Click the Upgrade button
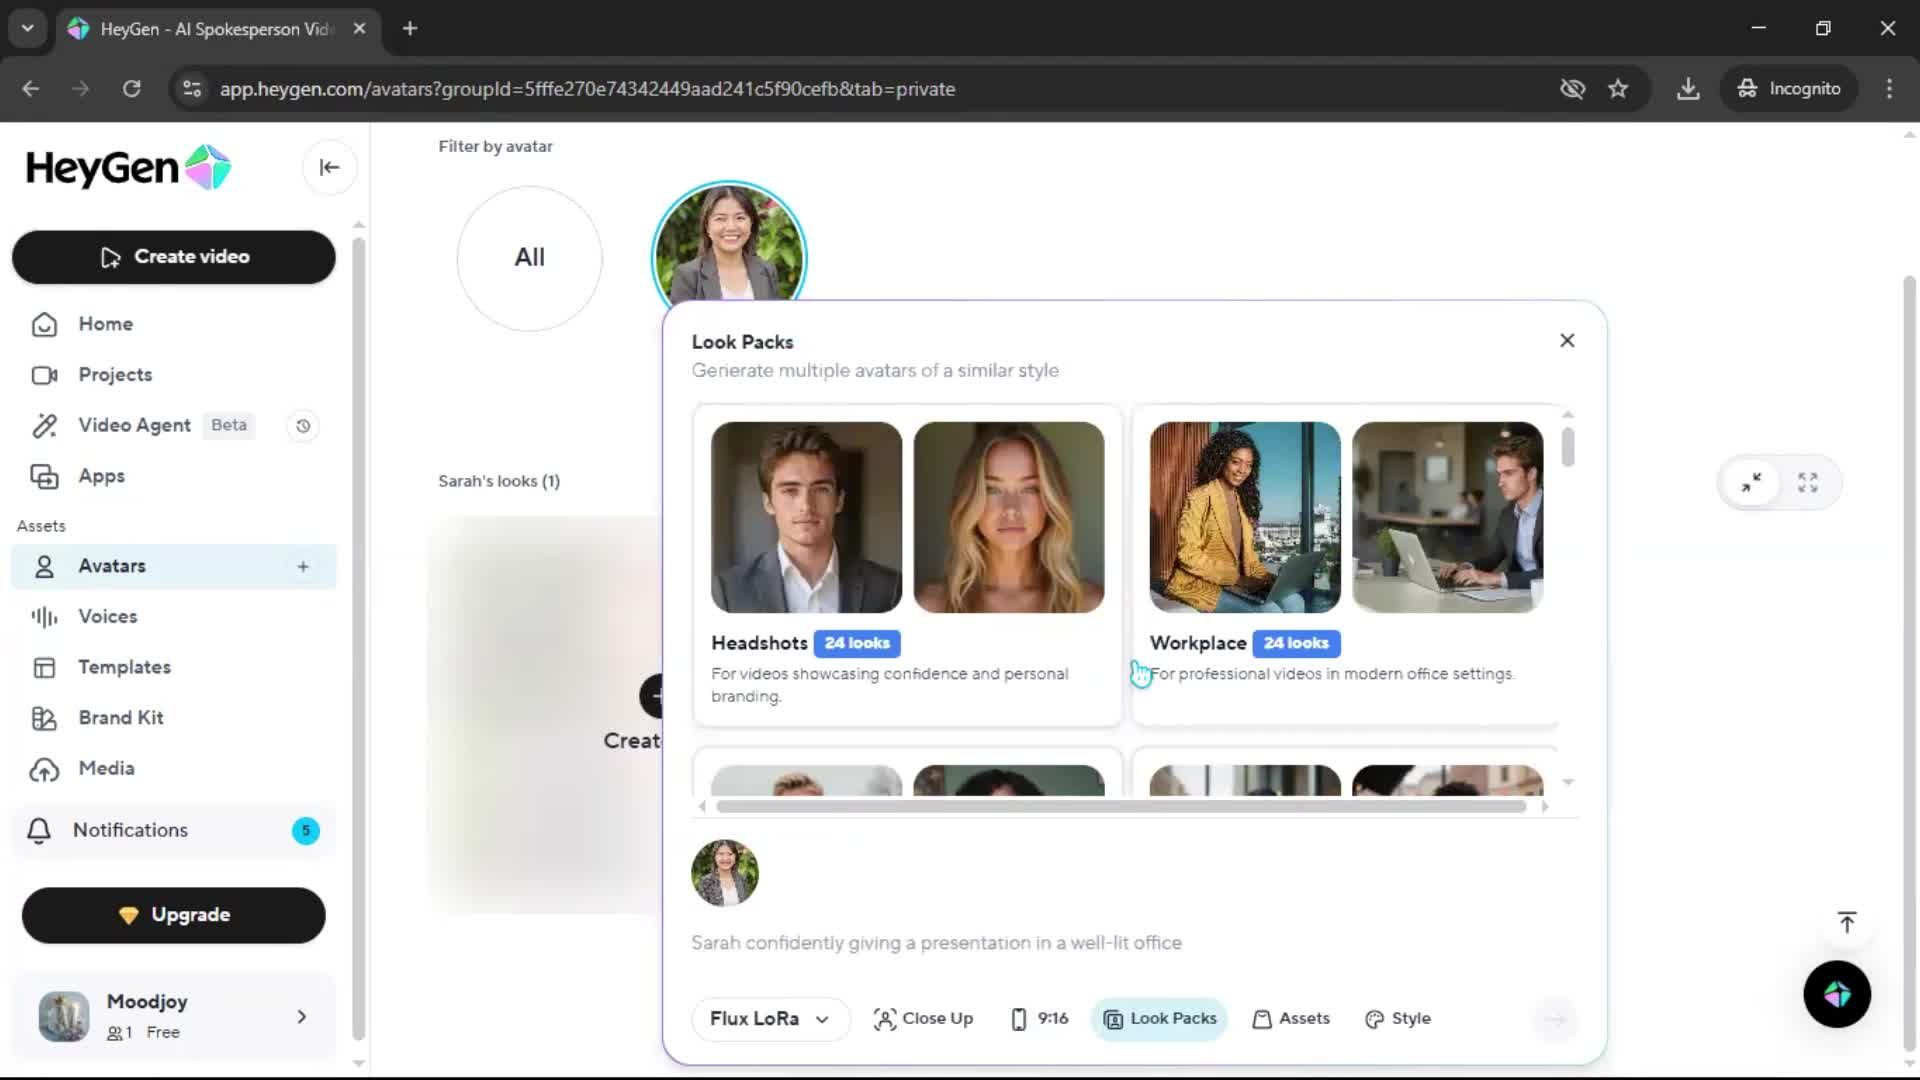The image size is (1920, 1080). coord(173,915)
